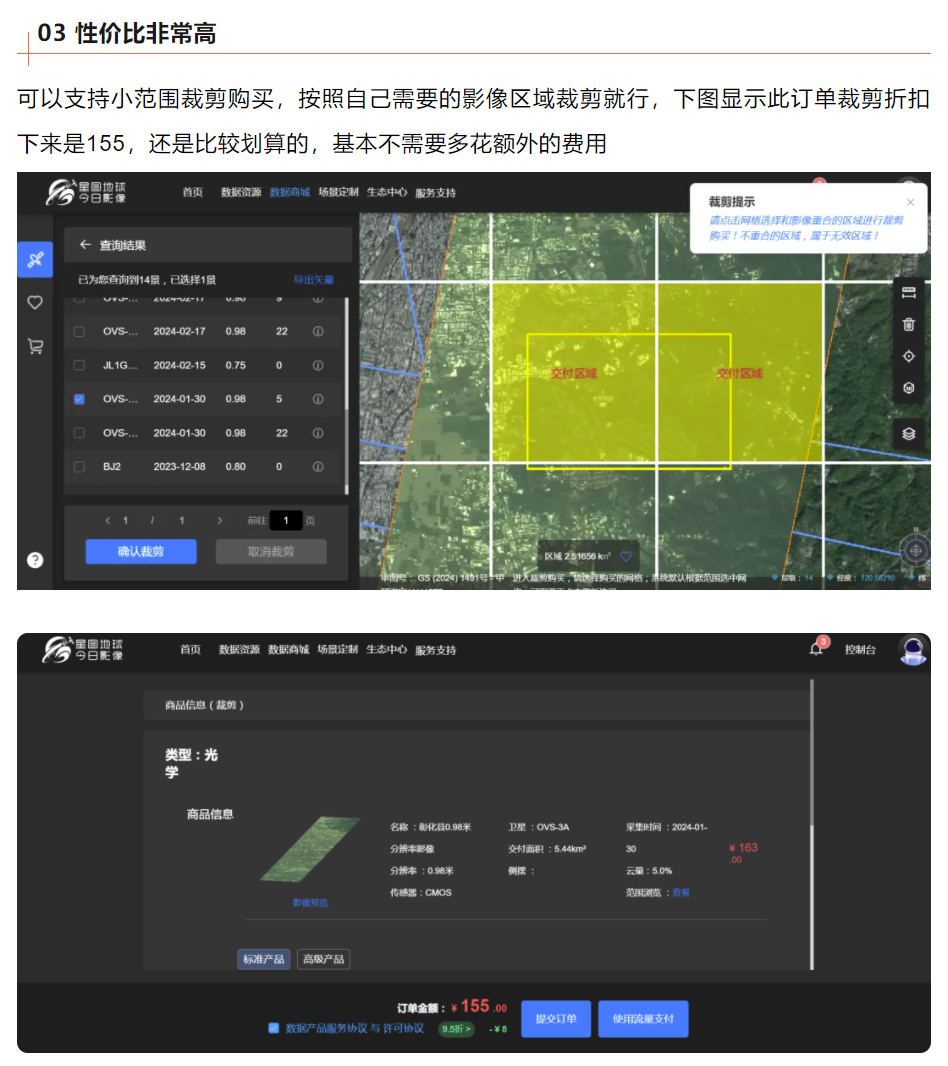Go to previous page with left chevron

(x=107, y=521)
